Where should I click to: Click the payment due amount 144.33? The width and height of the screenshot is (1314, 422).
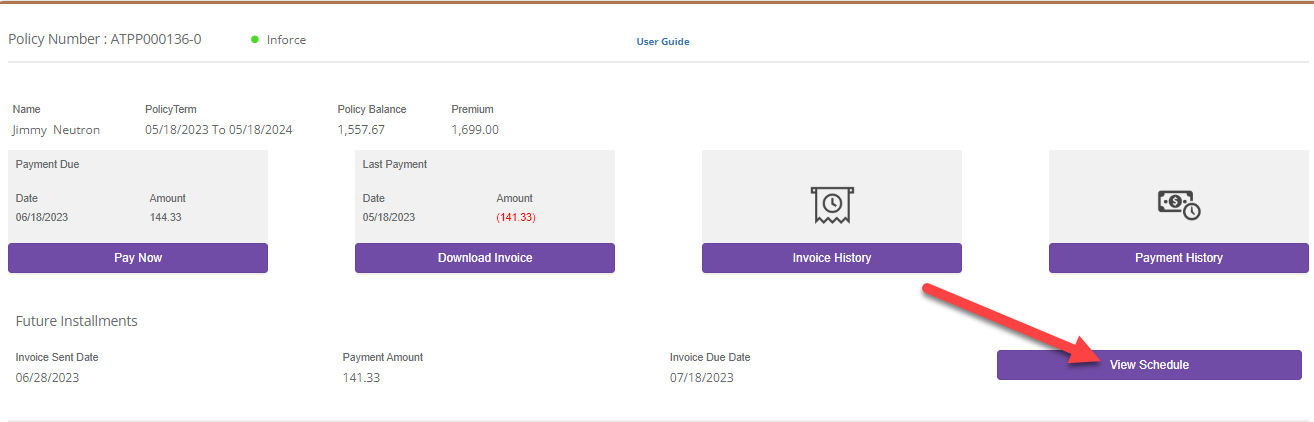click(x=166, y=217)
